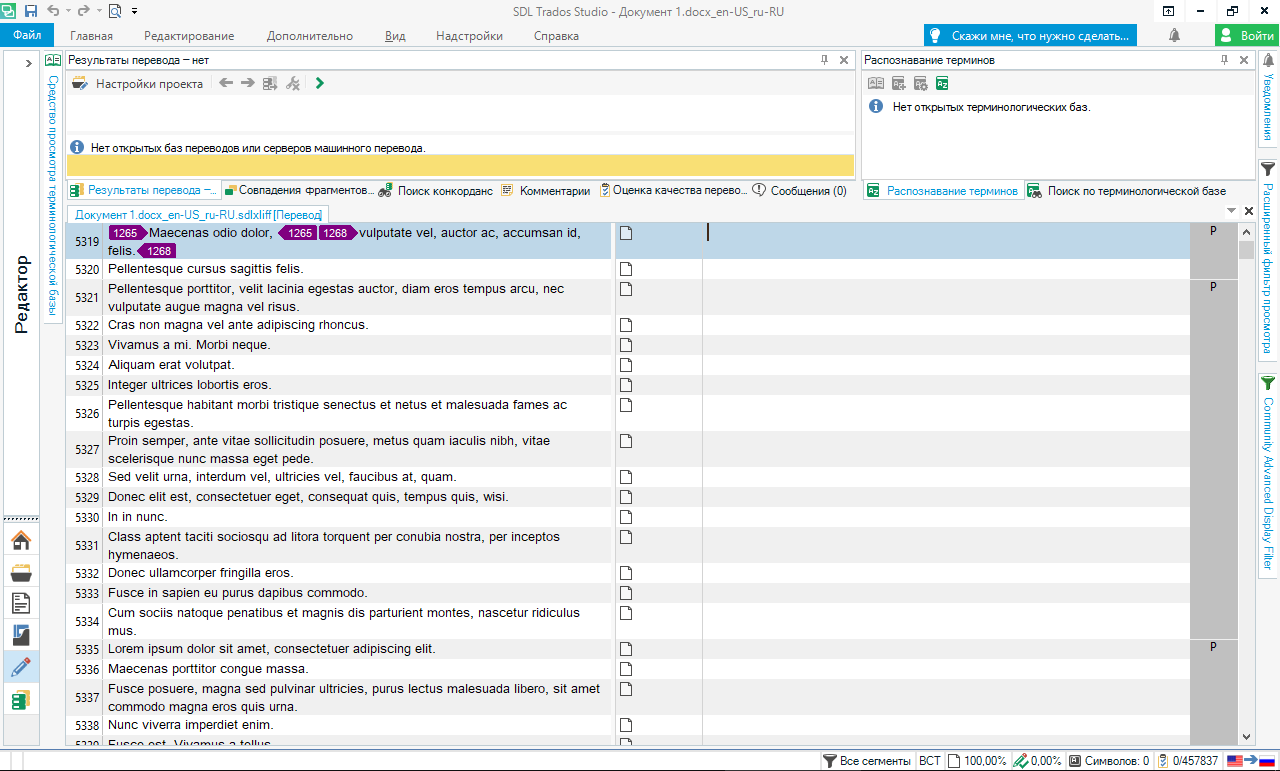Open Настройки проекта project settings
This screenshot has width=1280, height=771.
(148, 84)
